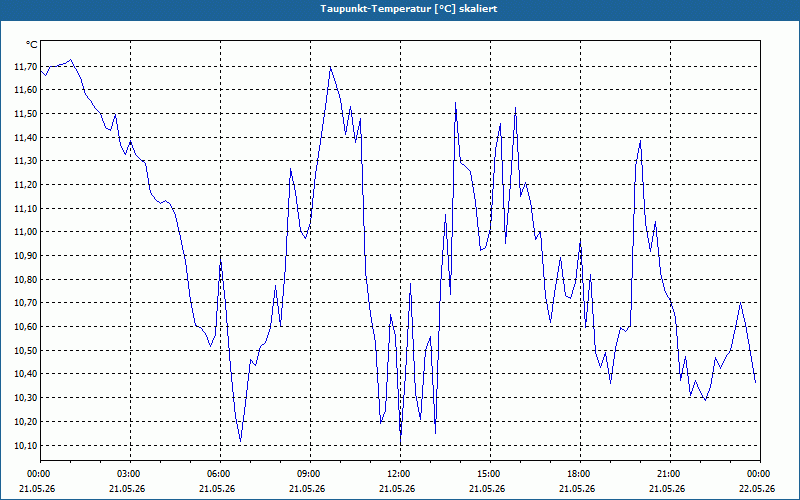Select the 21:00 time label on the x-axis
The width and height of the screenshot is (800, 500).
(667, 474)
